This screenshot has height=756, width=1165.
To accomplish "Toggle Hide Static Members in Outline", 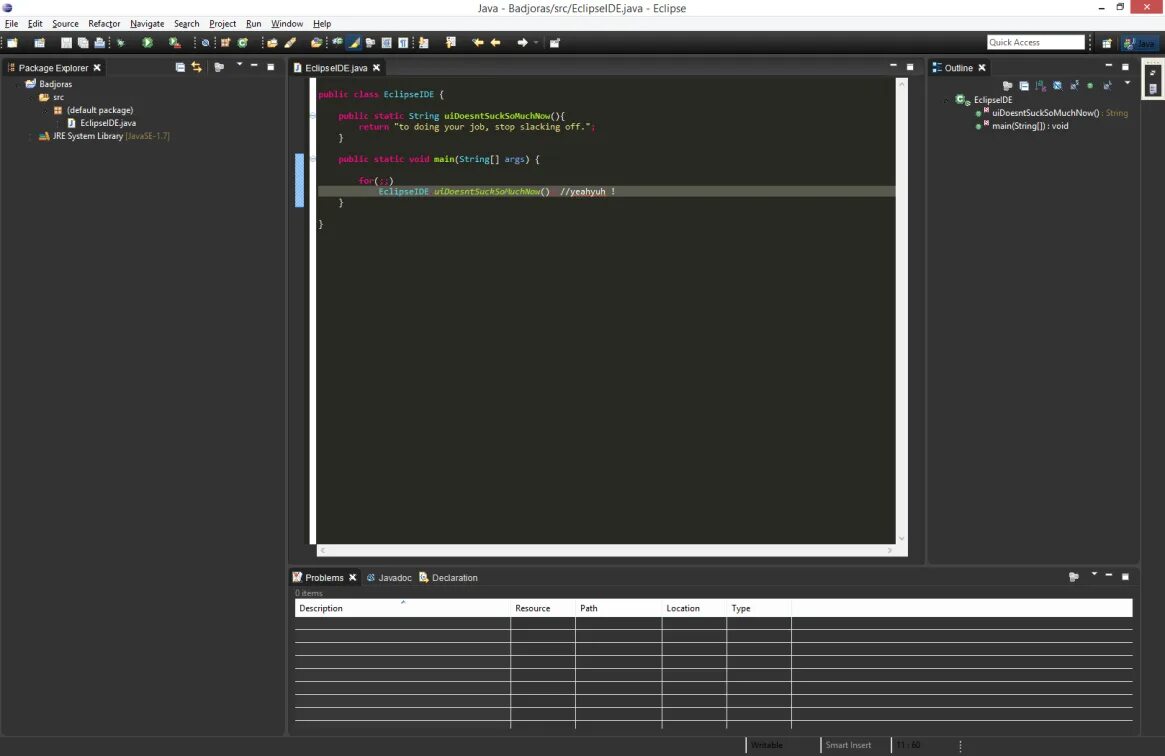I will [x=1074, y=86].
